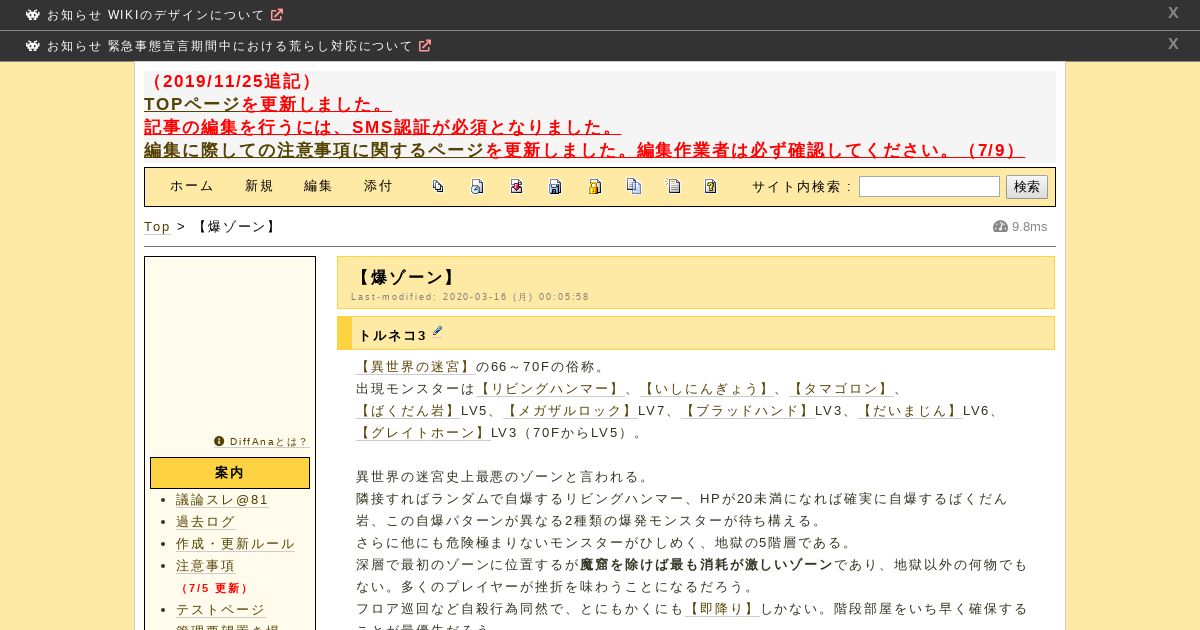The width and height of the screenshot is (1200, 630).
Task: Follow the 【ブラッドハンド】 monster link
Action: tap(748, 411)
